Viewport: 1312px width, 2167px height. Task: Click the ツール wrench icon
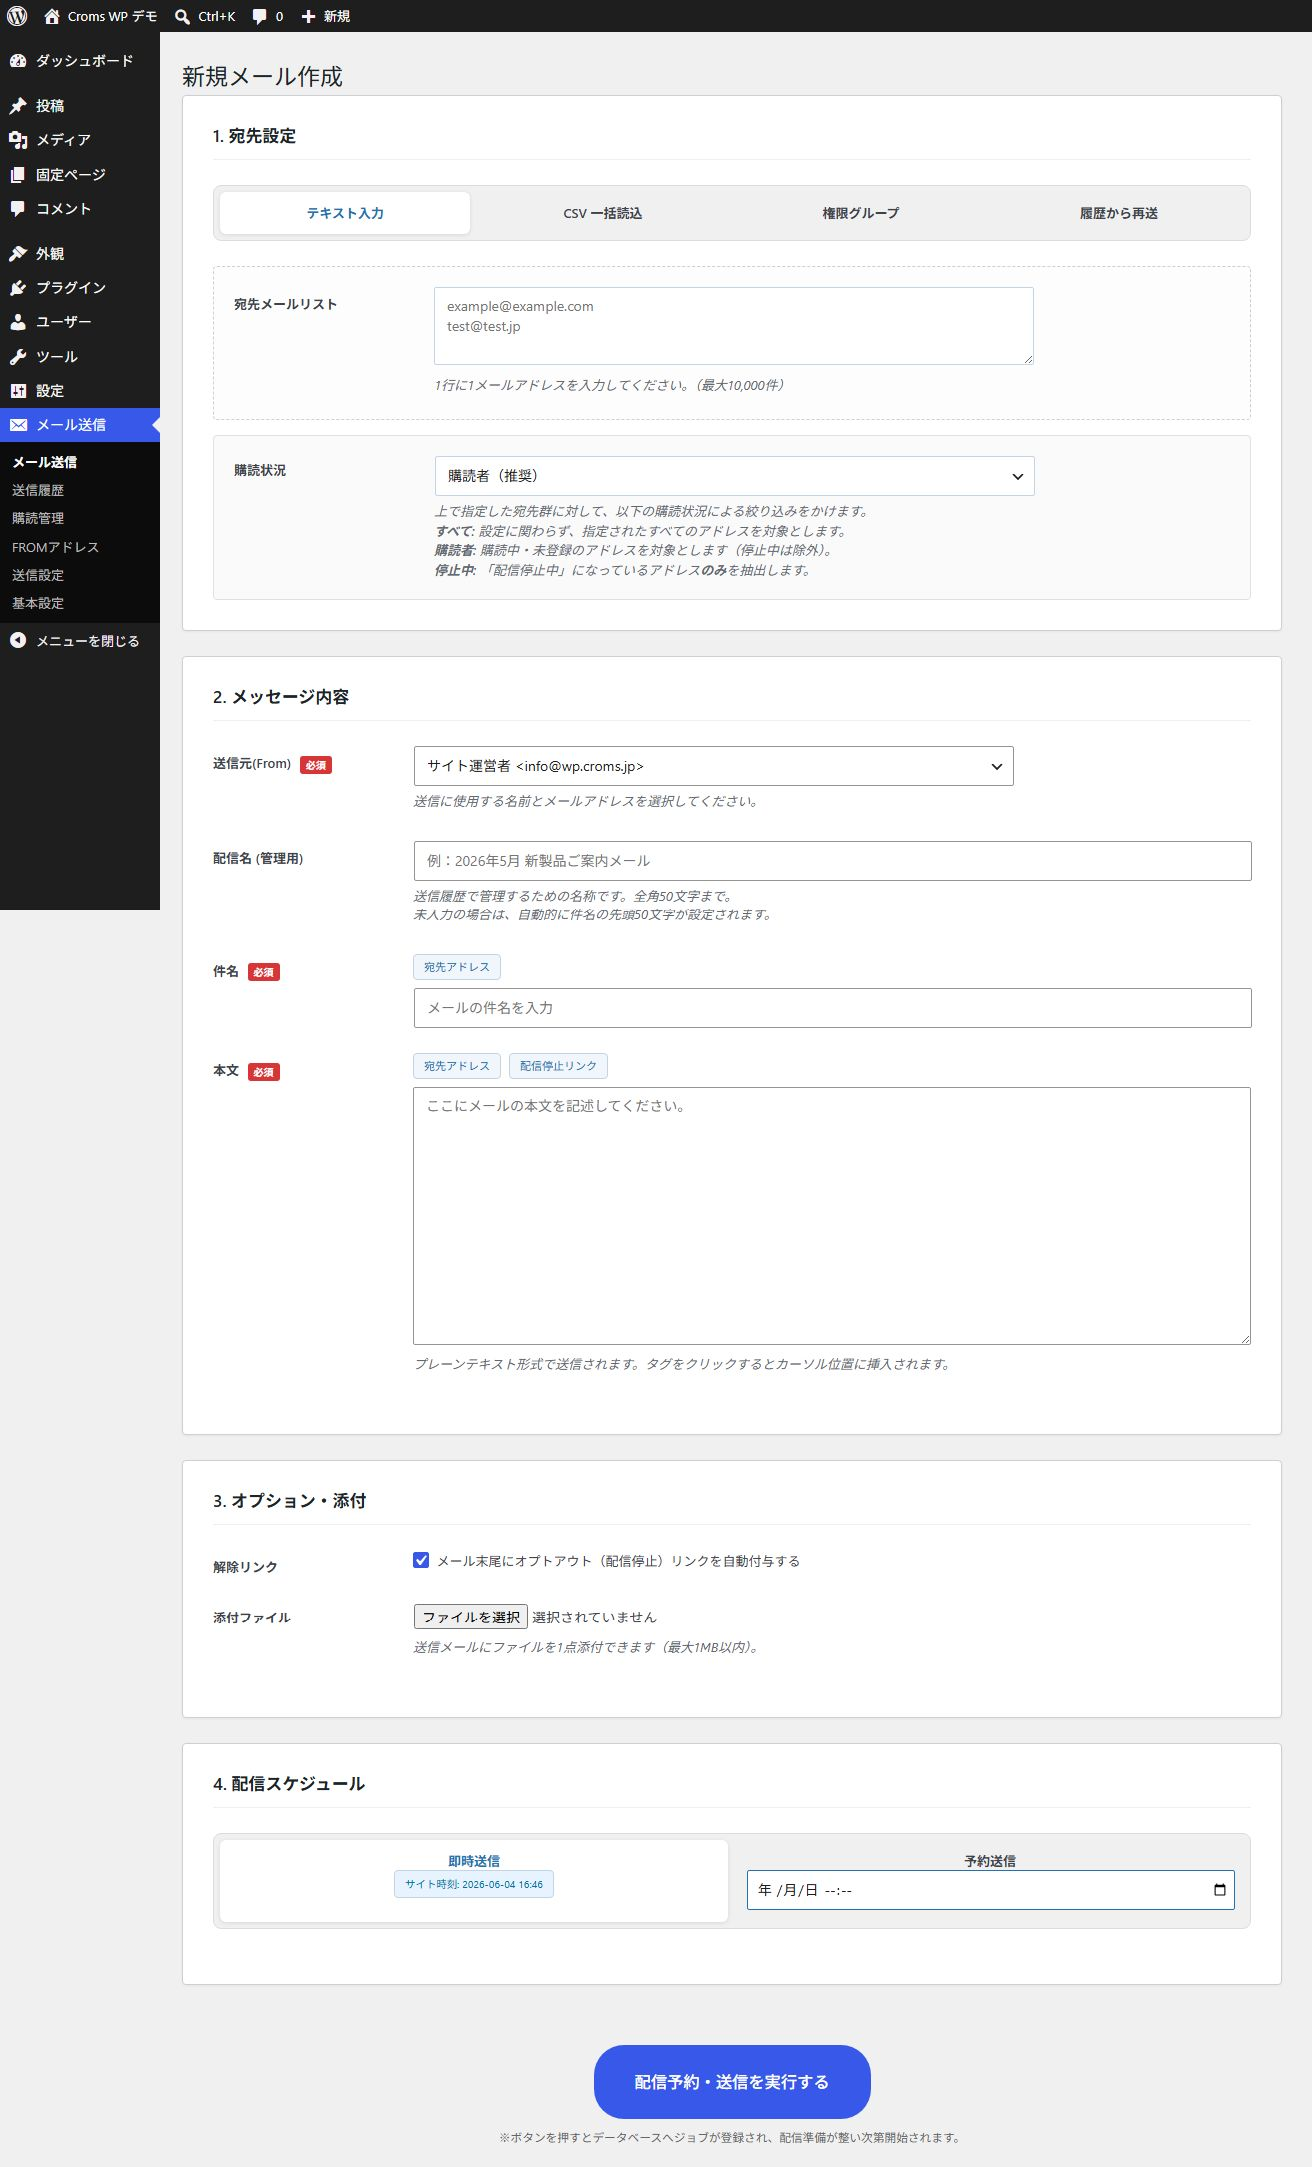tap(18, 357)
